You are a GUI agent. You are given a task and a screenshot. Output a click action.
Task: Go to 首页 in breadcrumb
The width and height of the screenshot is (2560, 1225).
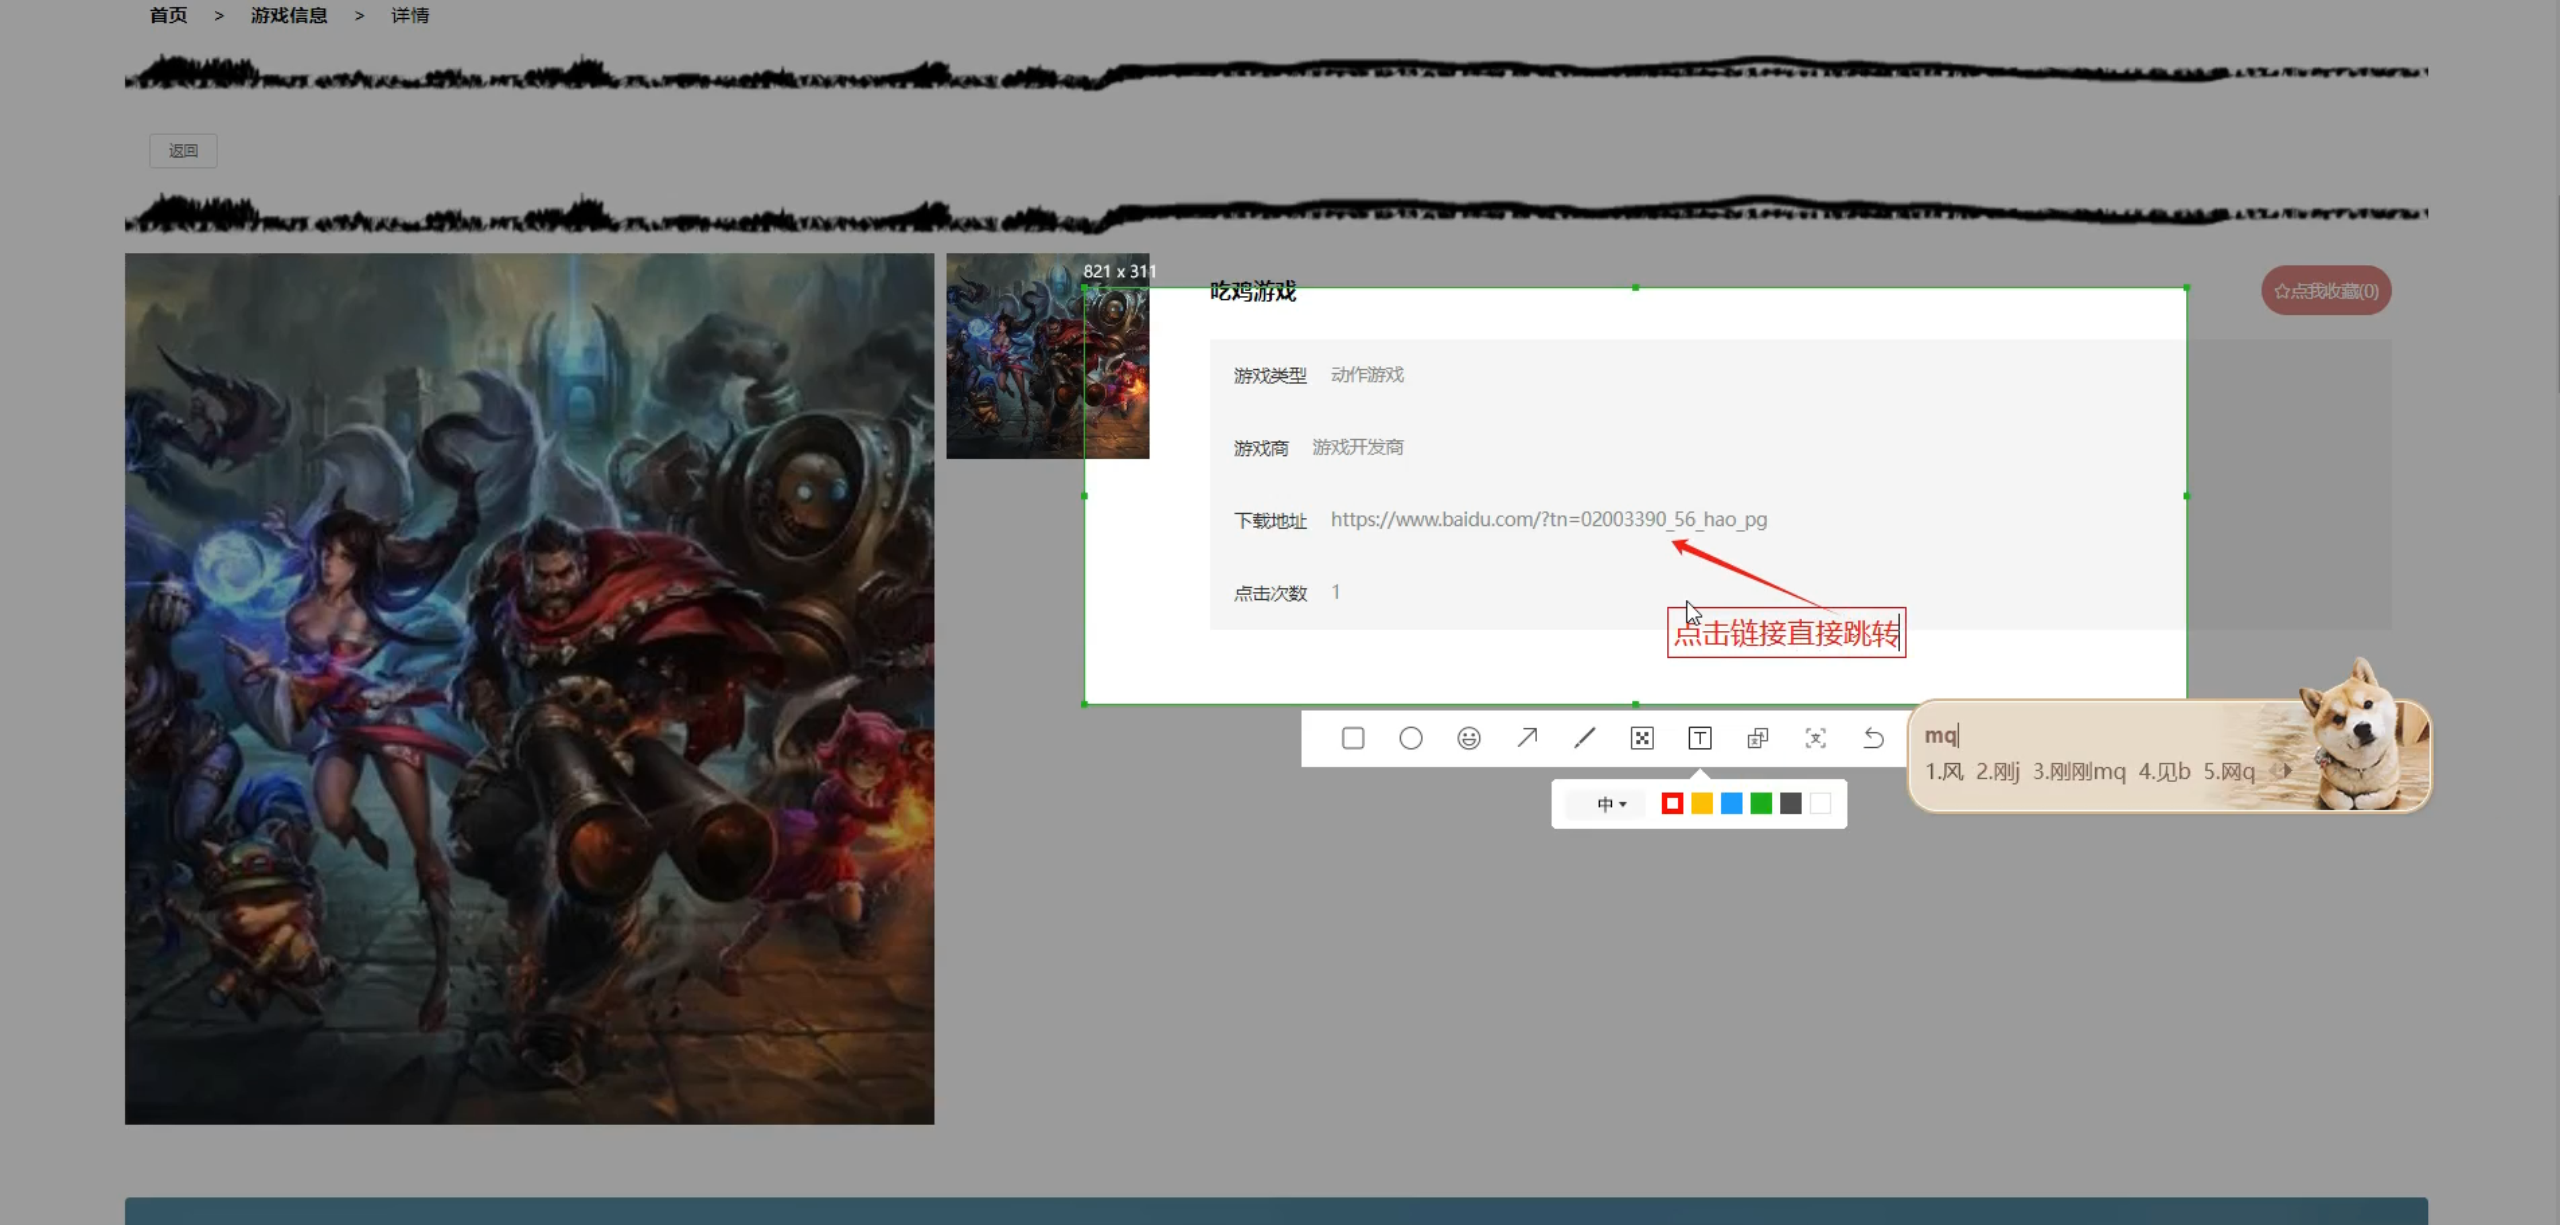(168, 15)
